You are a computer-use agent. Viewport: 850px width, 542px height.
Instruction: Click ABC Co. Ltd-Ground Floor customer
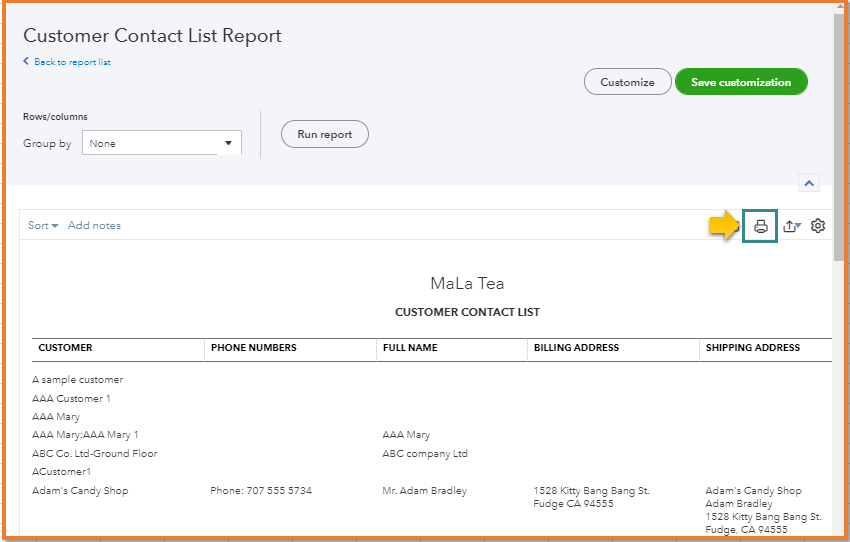click(x=94, y=454)
